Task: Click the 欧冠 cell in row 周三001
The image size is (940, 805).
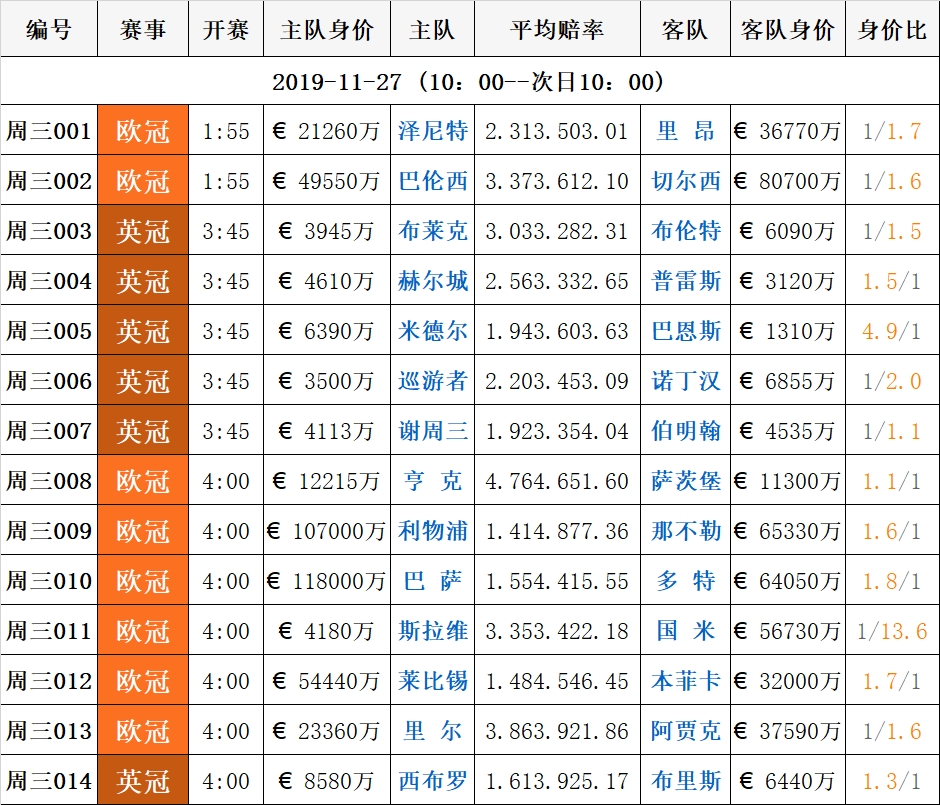Action: tap(143, 131)
